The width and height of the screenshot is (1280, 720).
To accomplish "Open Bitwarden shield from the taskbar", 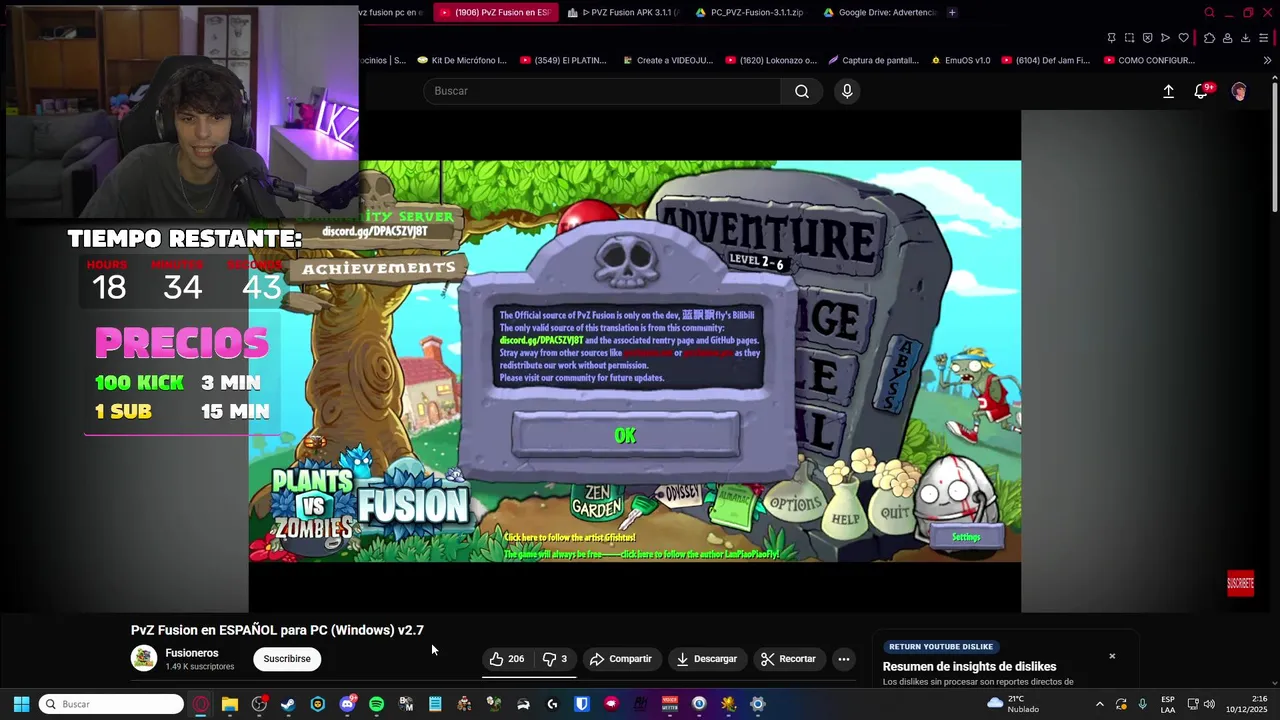I will pyautogui.click(x=581, y=704).
